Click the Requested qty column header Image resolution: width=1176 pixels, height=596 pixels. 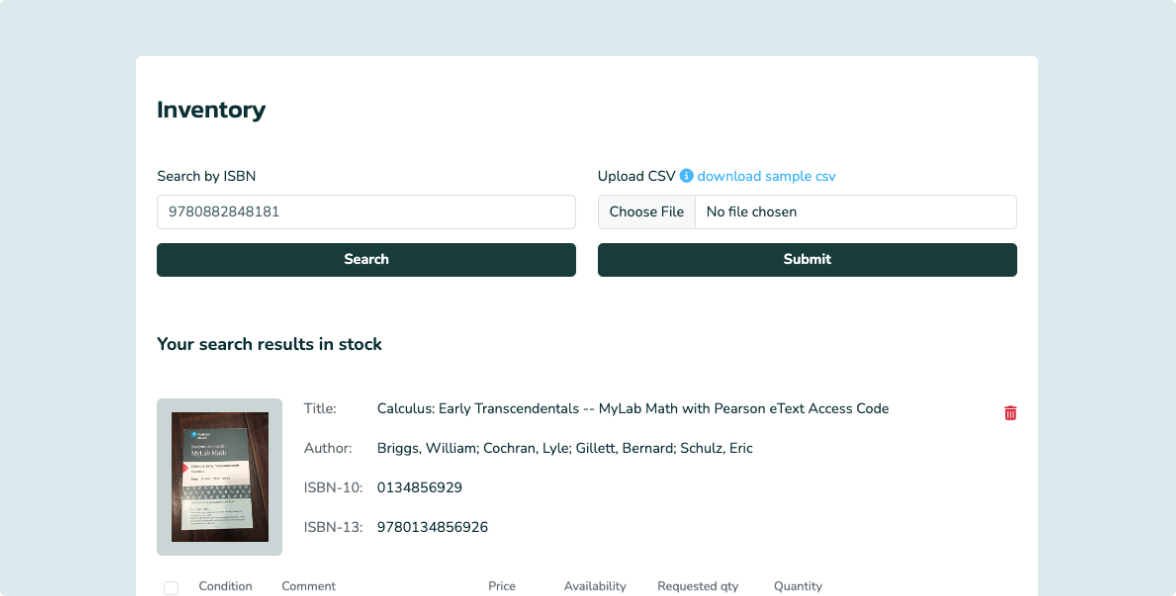[698, 586]
